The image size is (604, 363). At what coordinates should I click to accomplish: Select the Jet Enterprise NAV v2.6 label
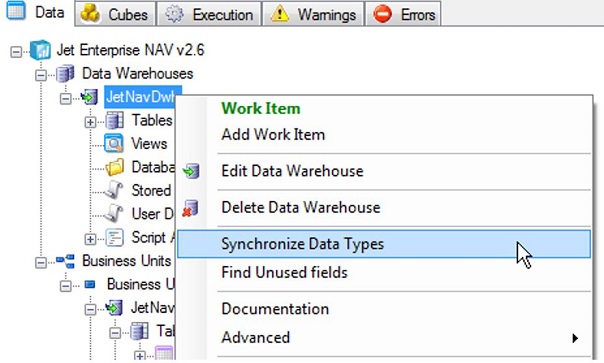(131, 50)
